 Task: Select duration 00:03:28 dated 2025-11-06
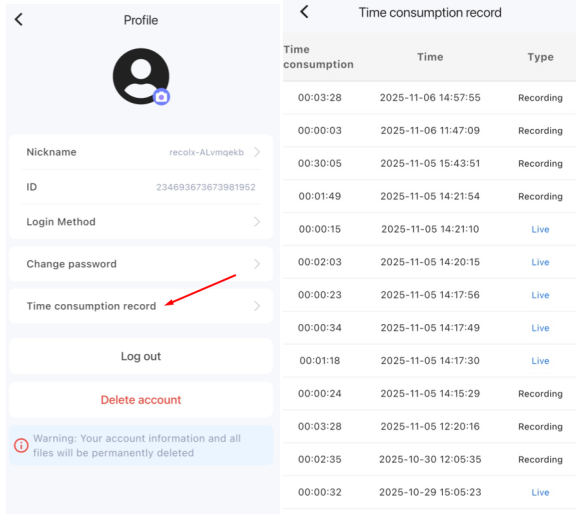tap(320, 98)
